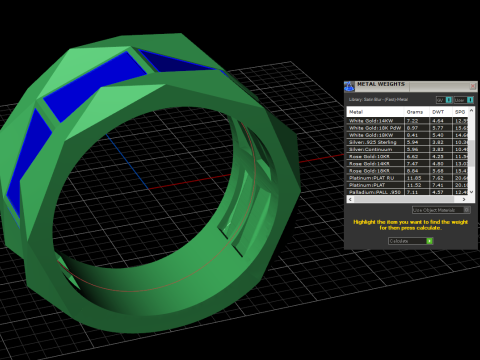Click the 11.52 grams value for Platinum:PLAT
This screenshot has width=480, height=360.
[414, 185]
